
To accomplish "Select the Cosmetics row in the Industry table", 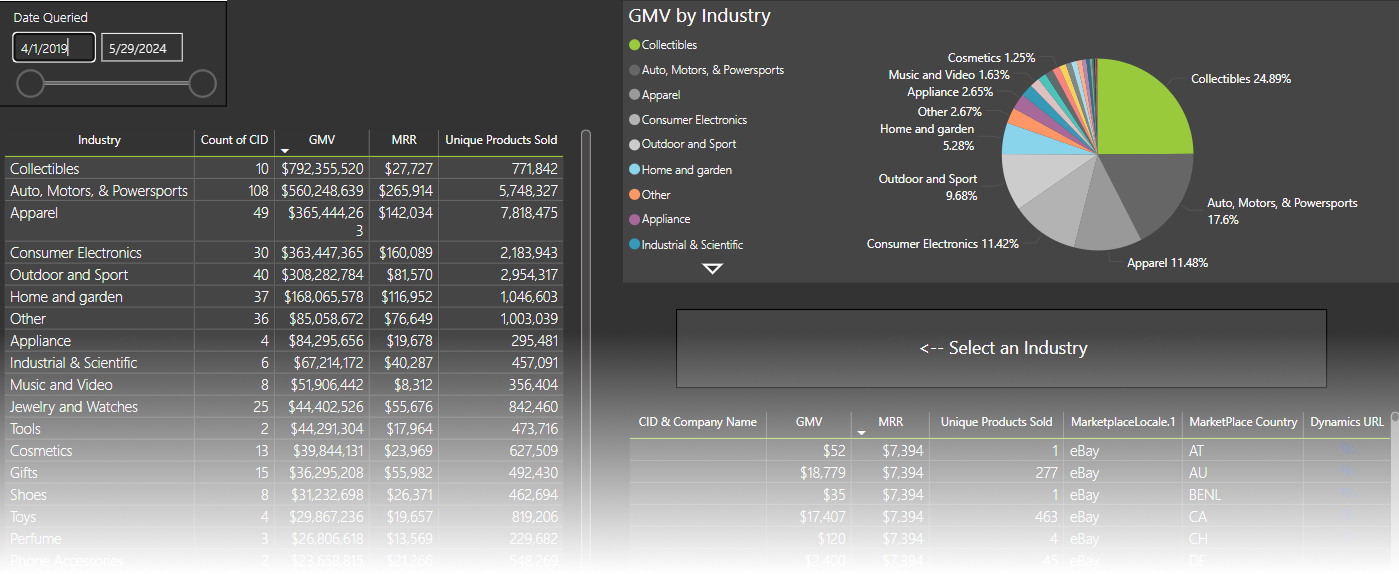I will (x=285, y=451).
